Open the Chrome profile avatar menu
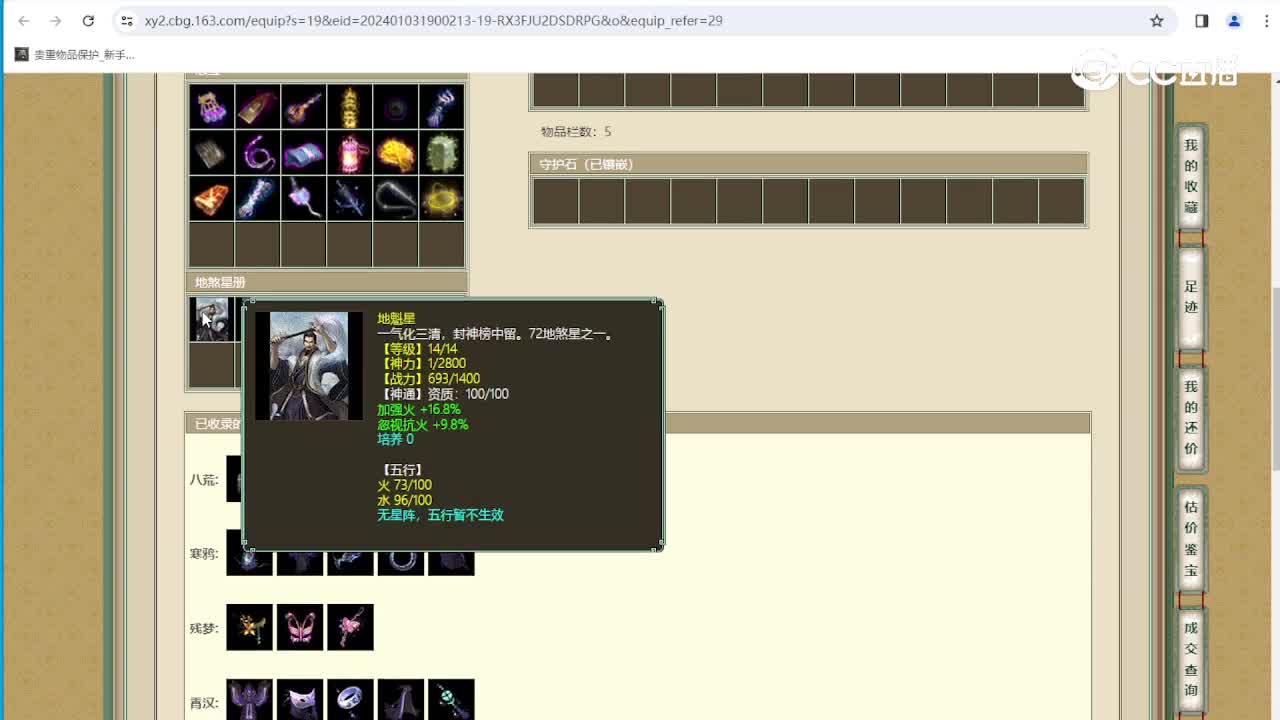The height and width of the screenshot is (720, 1280). (x=1234, y=20)
